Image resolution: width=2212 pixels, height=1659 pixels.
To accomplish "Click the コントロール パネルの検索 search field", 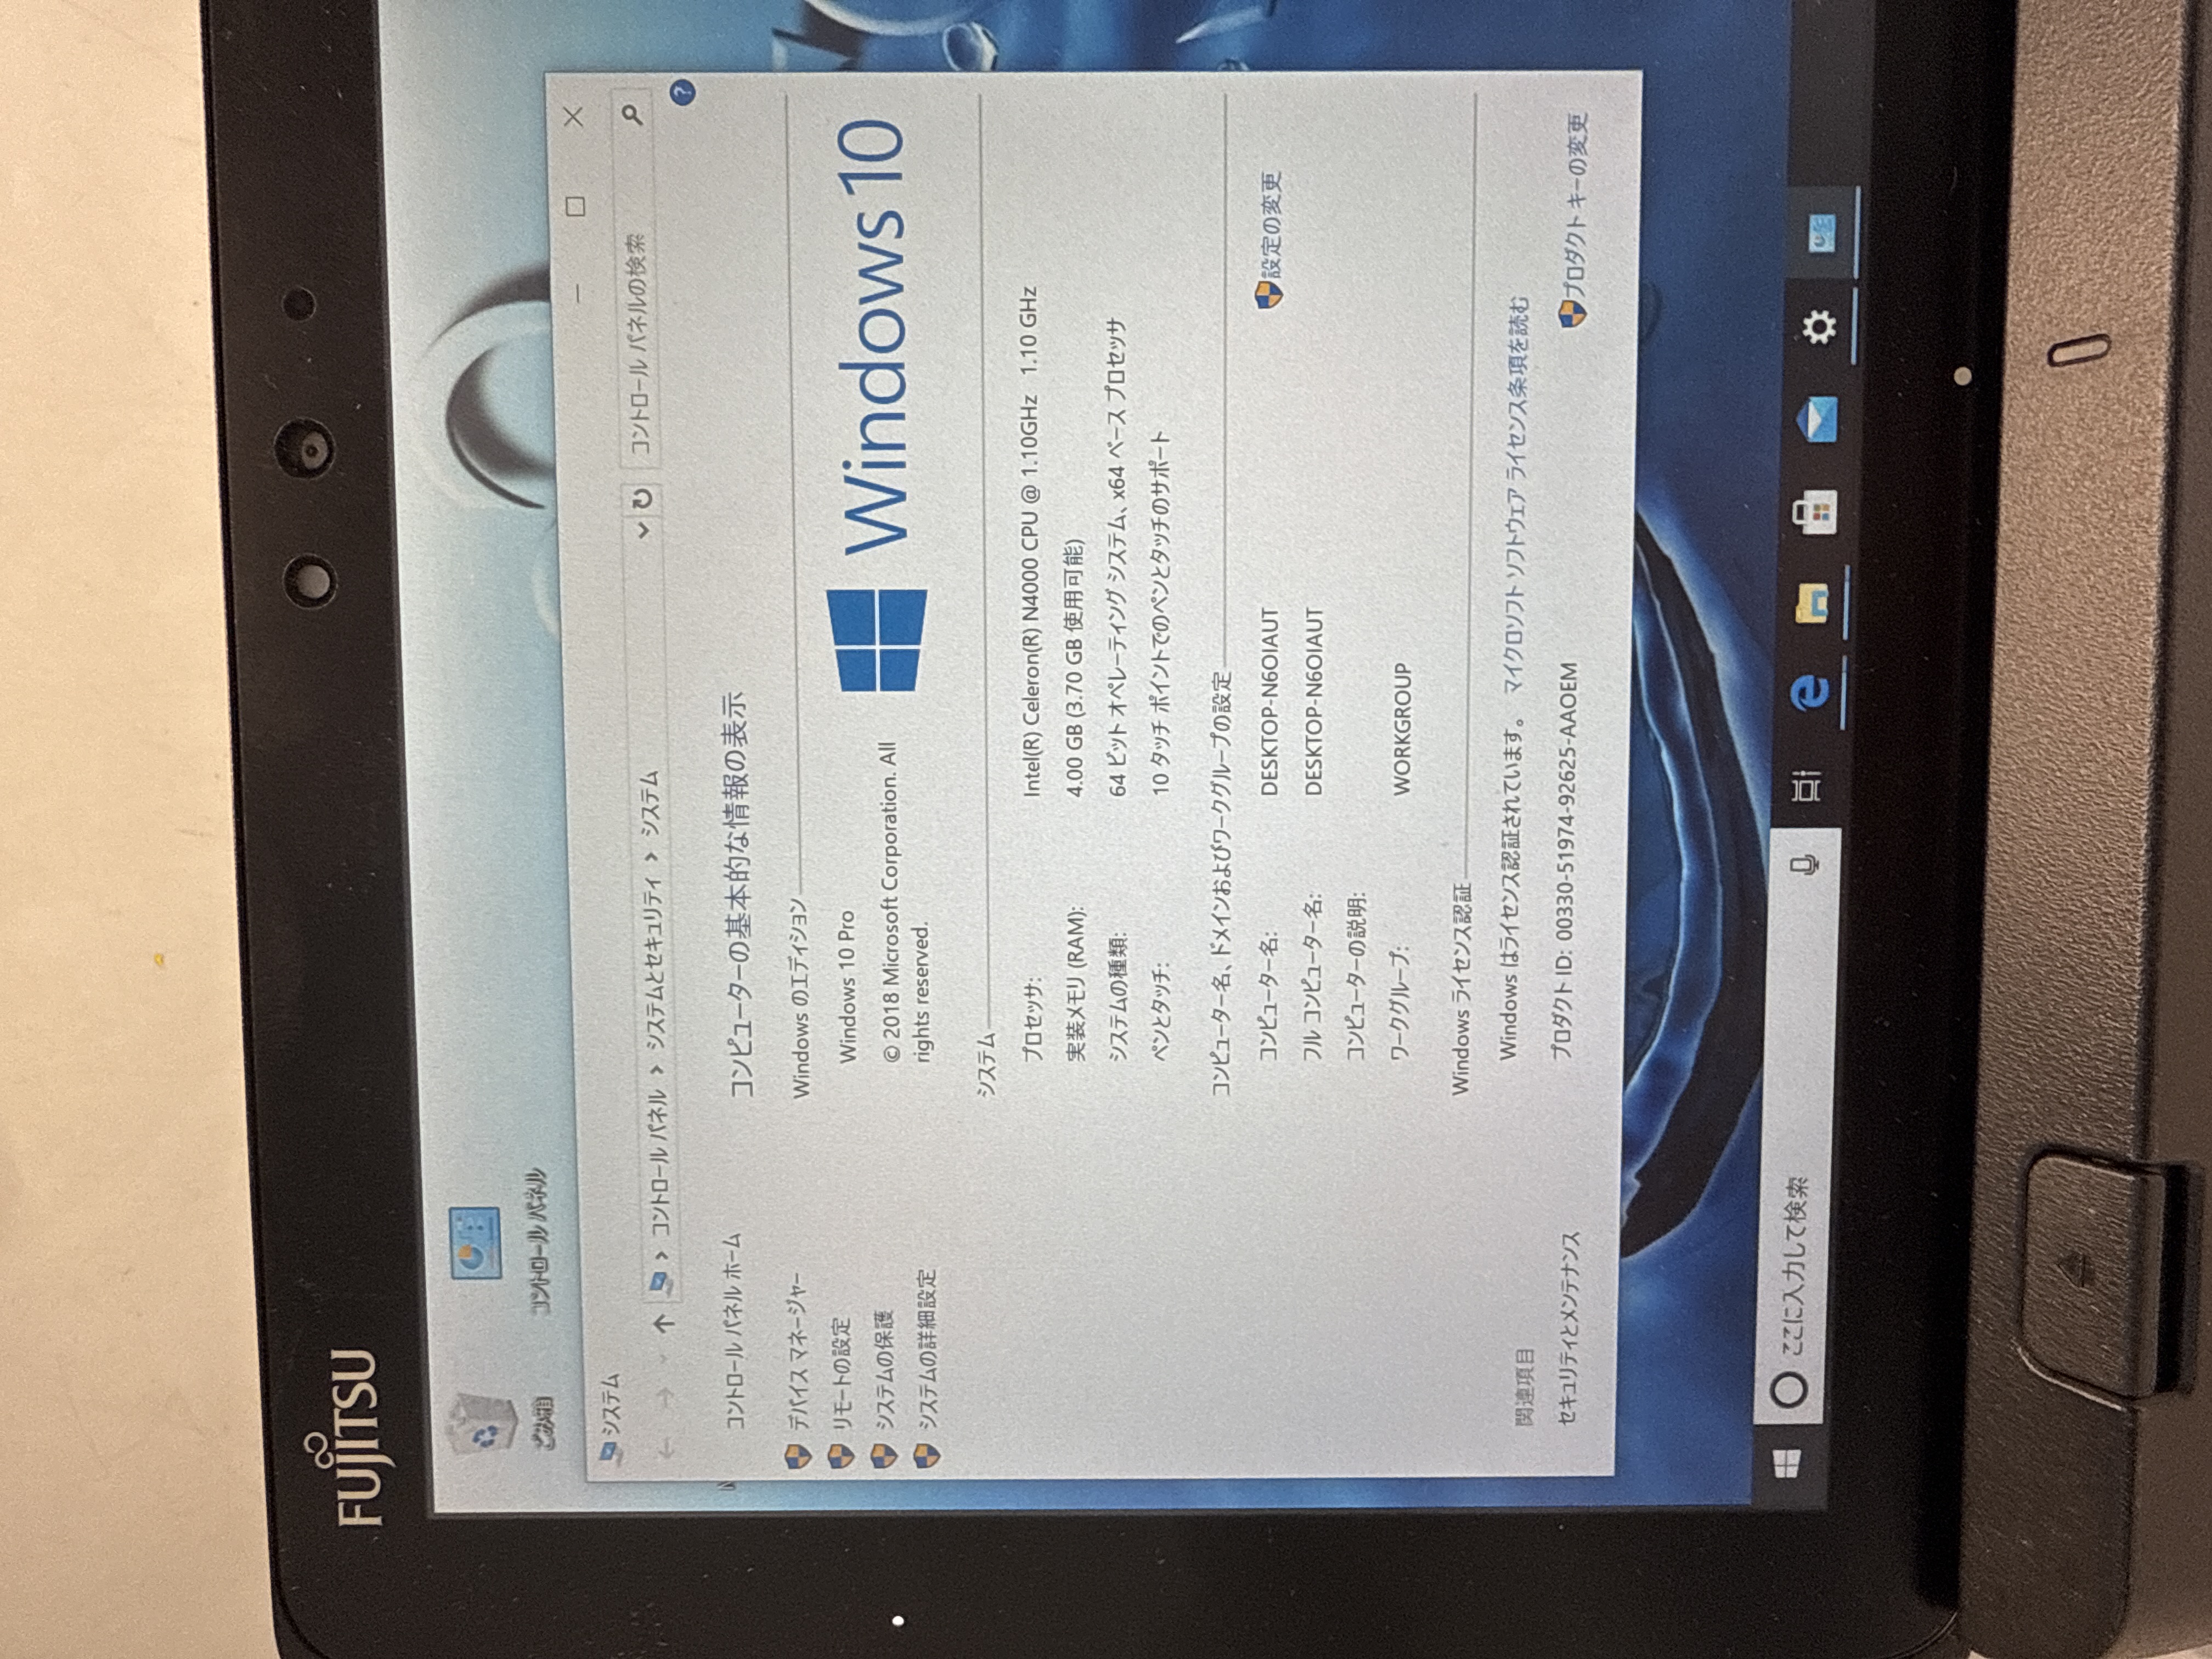I will point(636,345).
